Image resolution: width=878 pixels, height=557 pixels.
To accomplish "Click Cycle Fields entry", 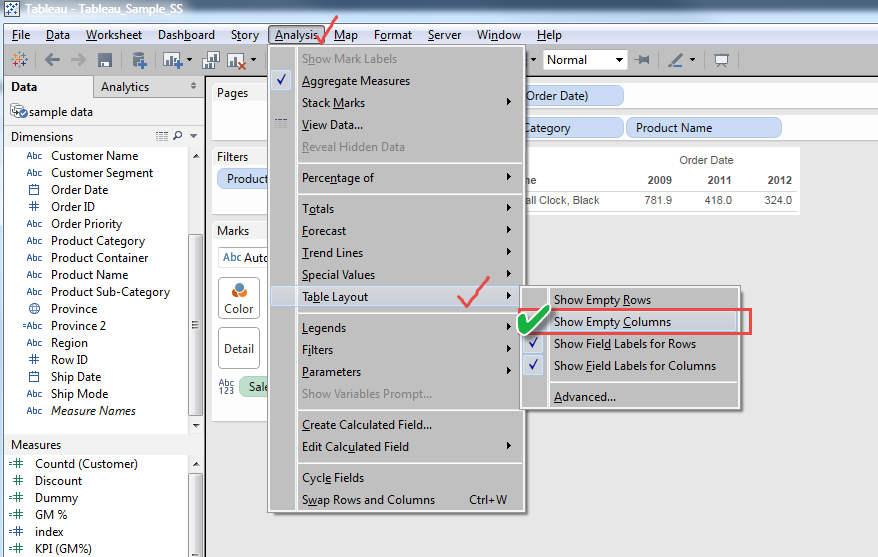I will [x=395, y=478].
